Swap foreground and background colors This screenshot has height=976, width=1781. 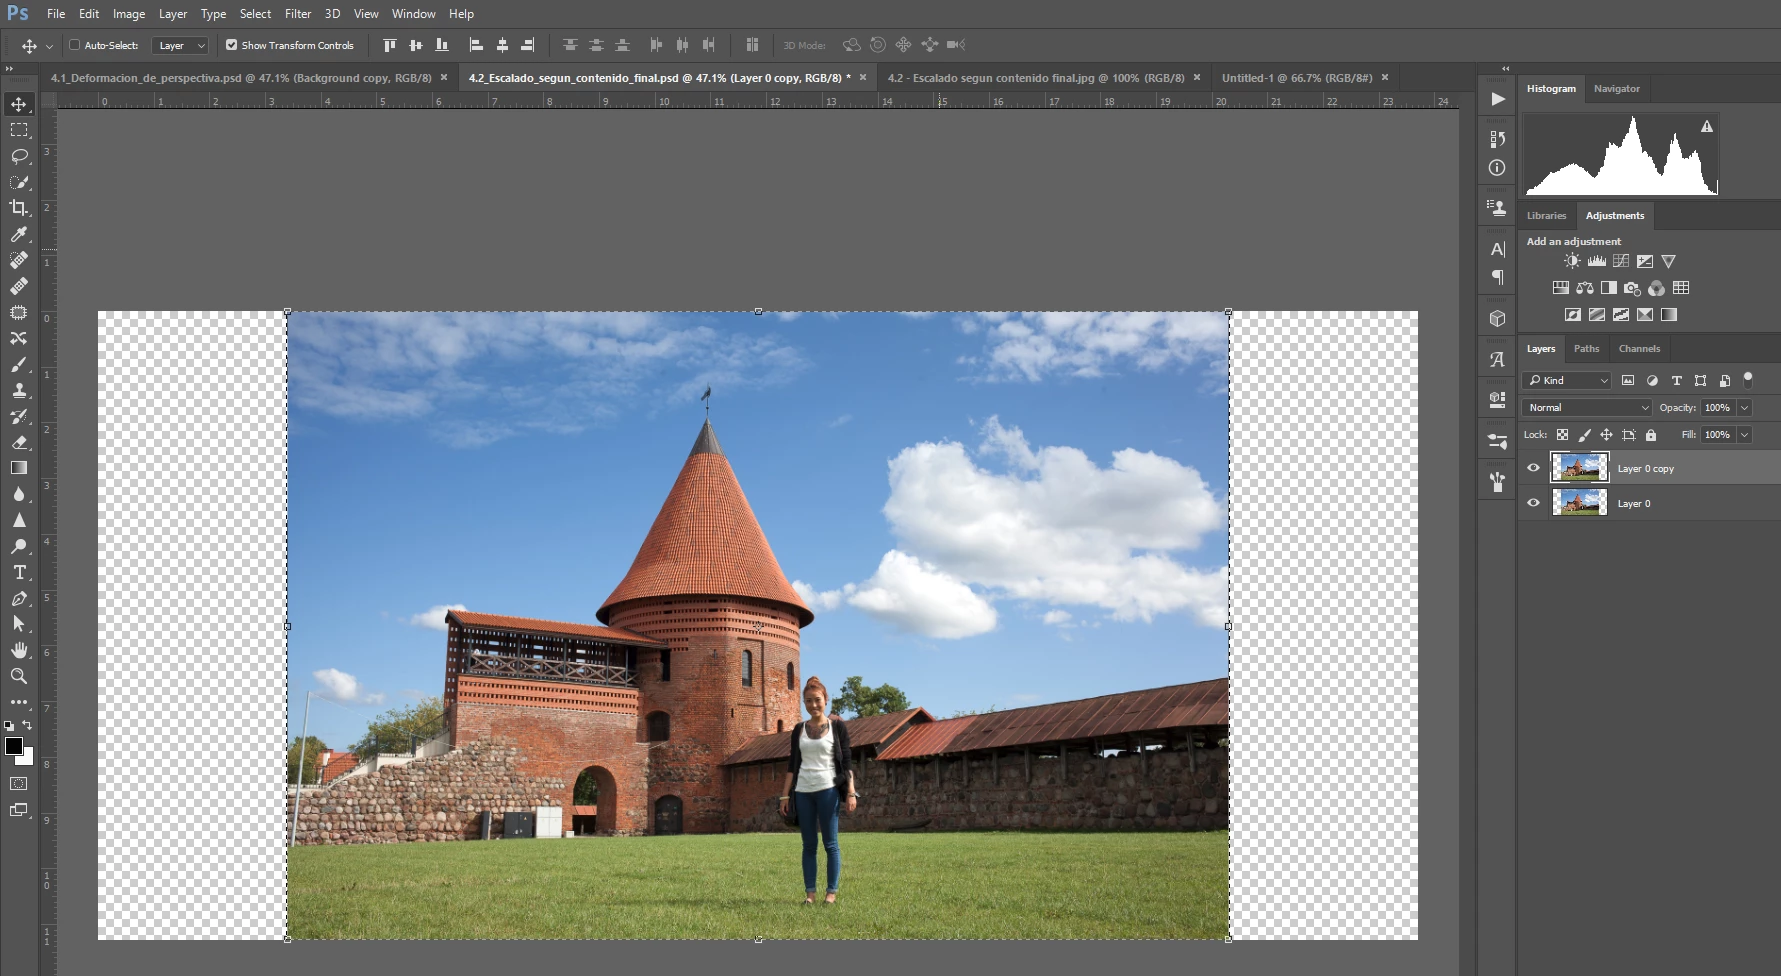[x=28, y=725]
